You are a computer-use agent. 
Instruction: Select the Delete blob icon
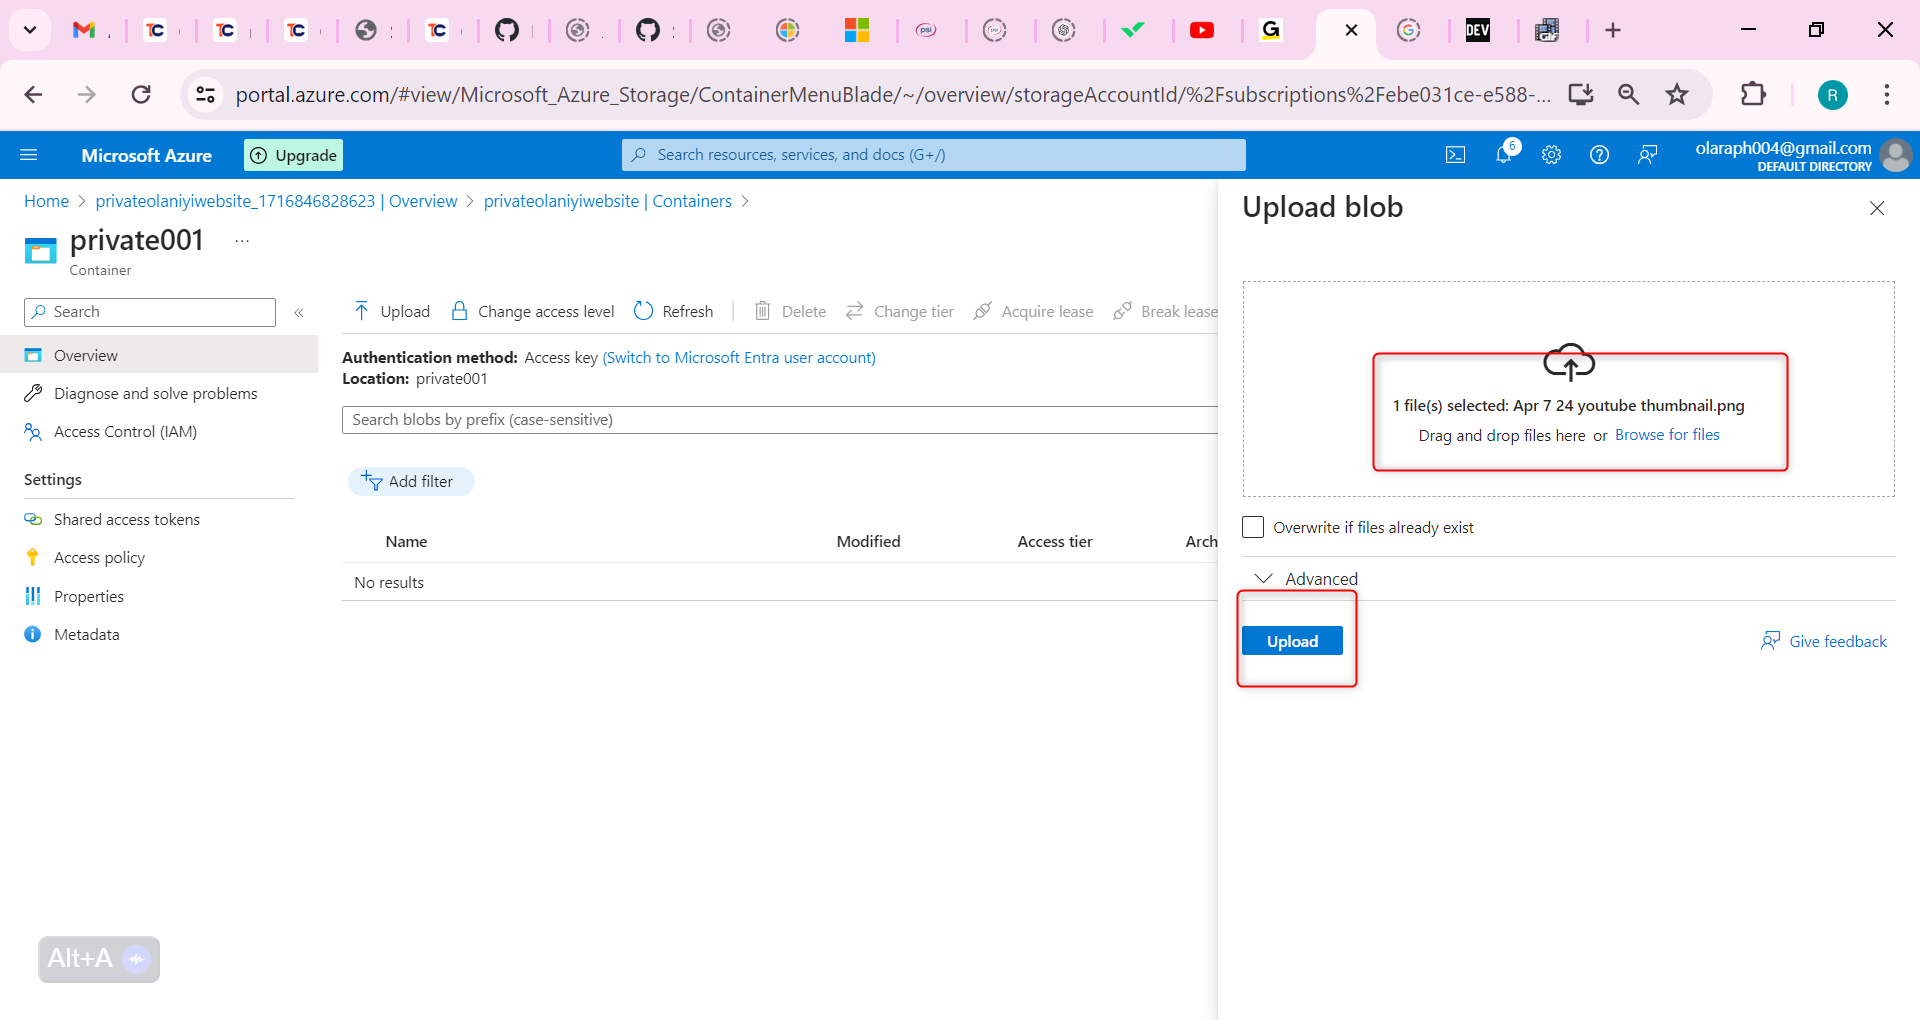[762, 311]
